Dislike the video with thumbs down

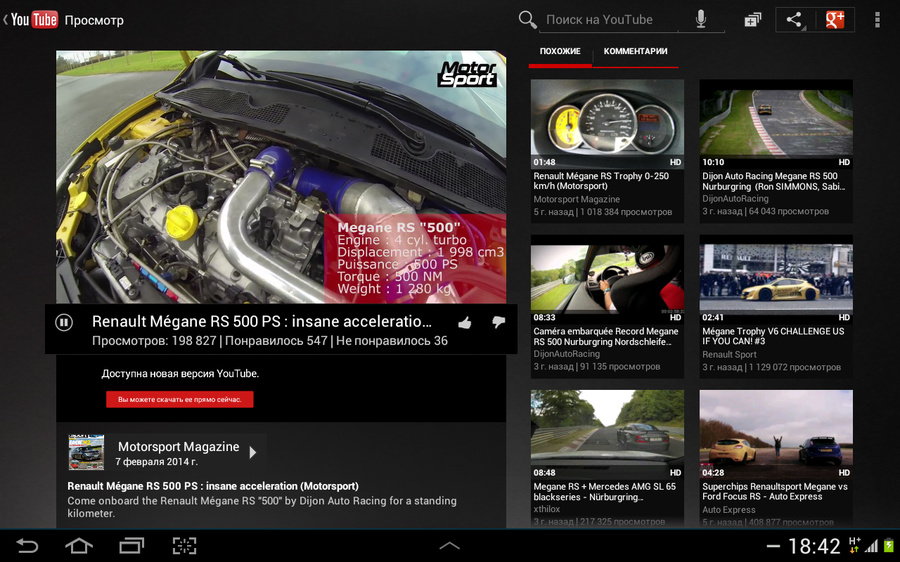[x=498, y=323]
